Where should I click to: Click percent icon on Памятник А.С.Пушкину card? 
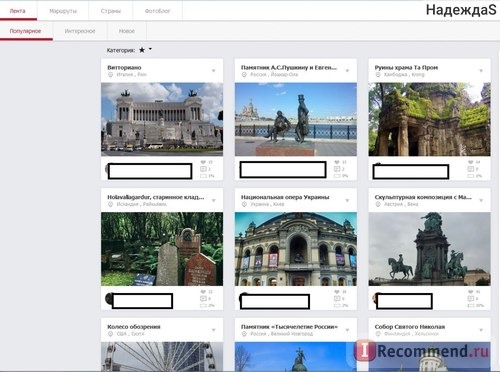pyautogui.click(x=337, y=176)
